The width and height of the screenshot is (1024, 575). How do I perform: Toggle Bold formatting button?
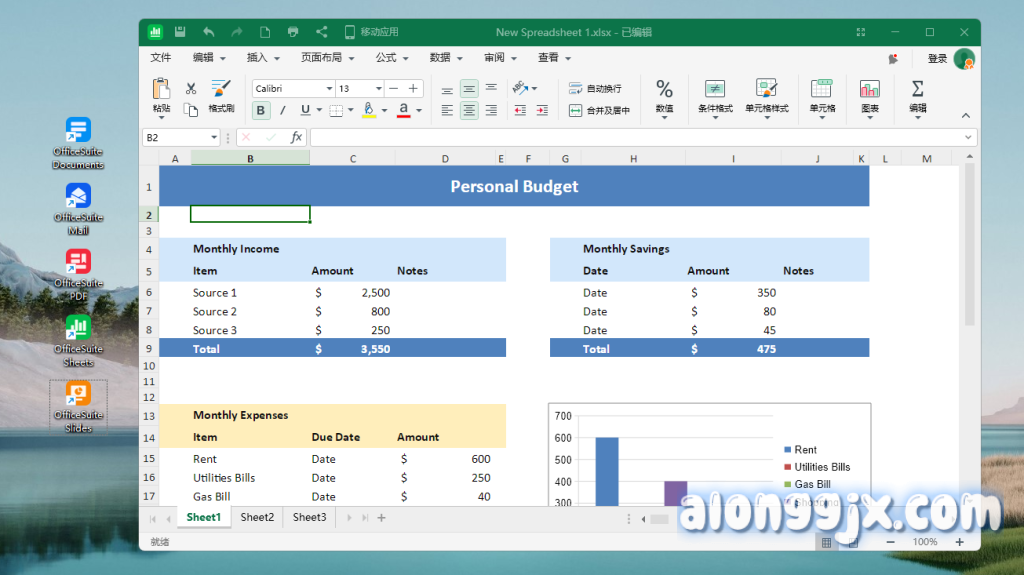(x=261, y=110)
